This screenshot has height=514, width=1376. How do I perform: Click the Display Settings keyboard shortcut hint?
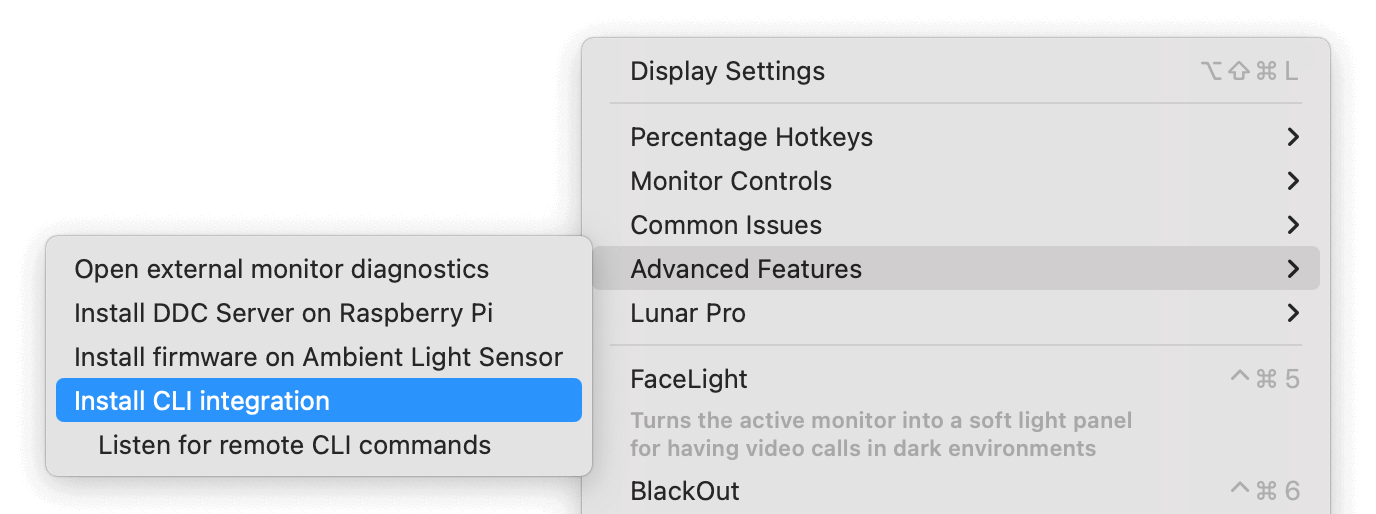coord(1249,71)
